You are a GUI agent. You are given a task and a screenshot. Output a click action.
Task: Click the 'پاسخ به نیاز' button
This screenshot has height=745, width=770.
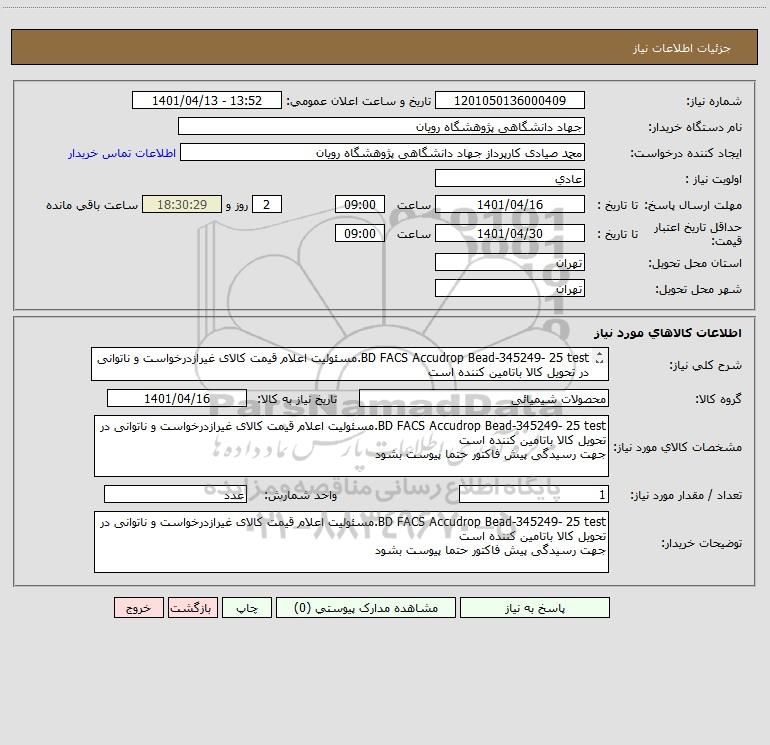coord(534,608)
